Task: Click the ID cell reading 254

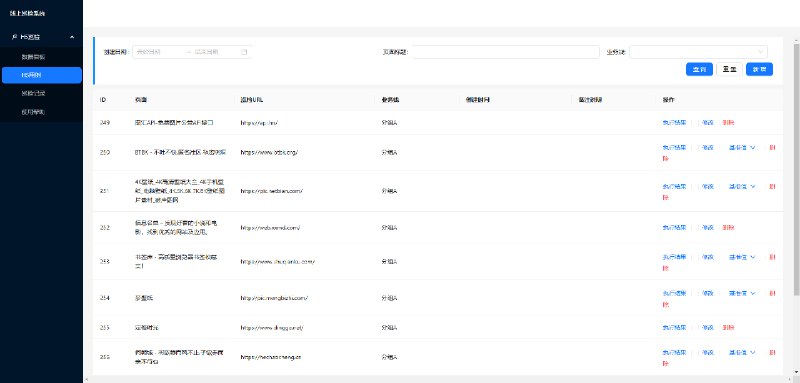Action: coord(105,297)
